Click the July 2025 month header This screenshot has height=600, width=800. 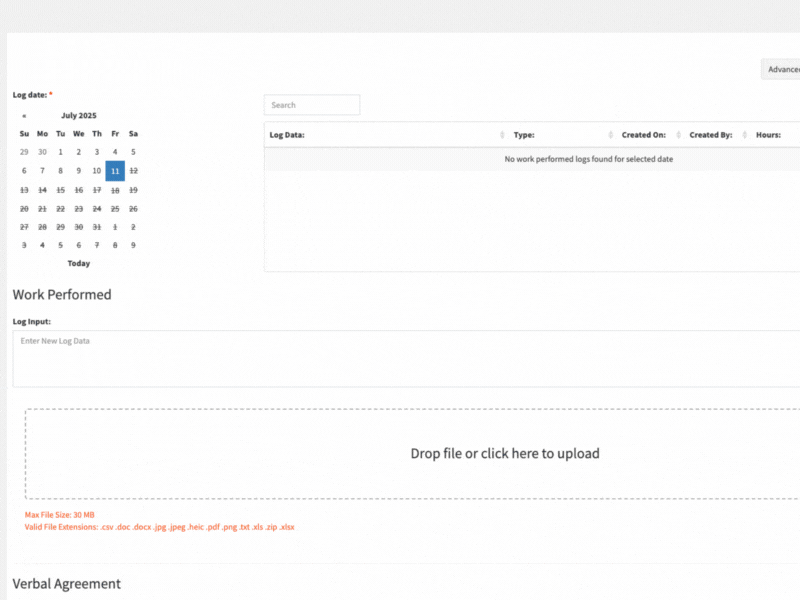[79, 116]
